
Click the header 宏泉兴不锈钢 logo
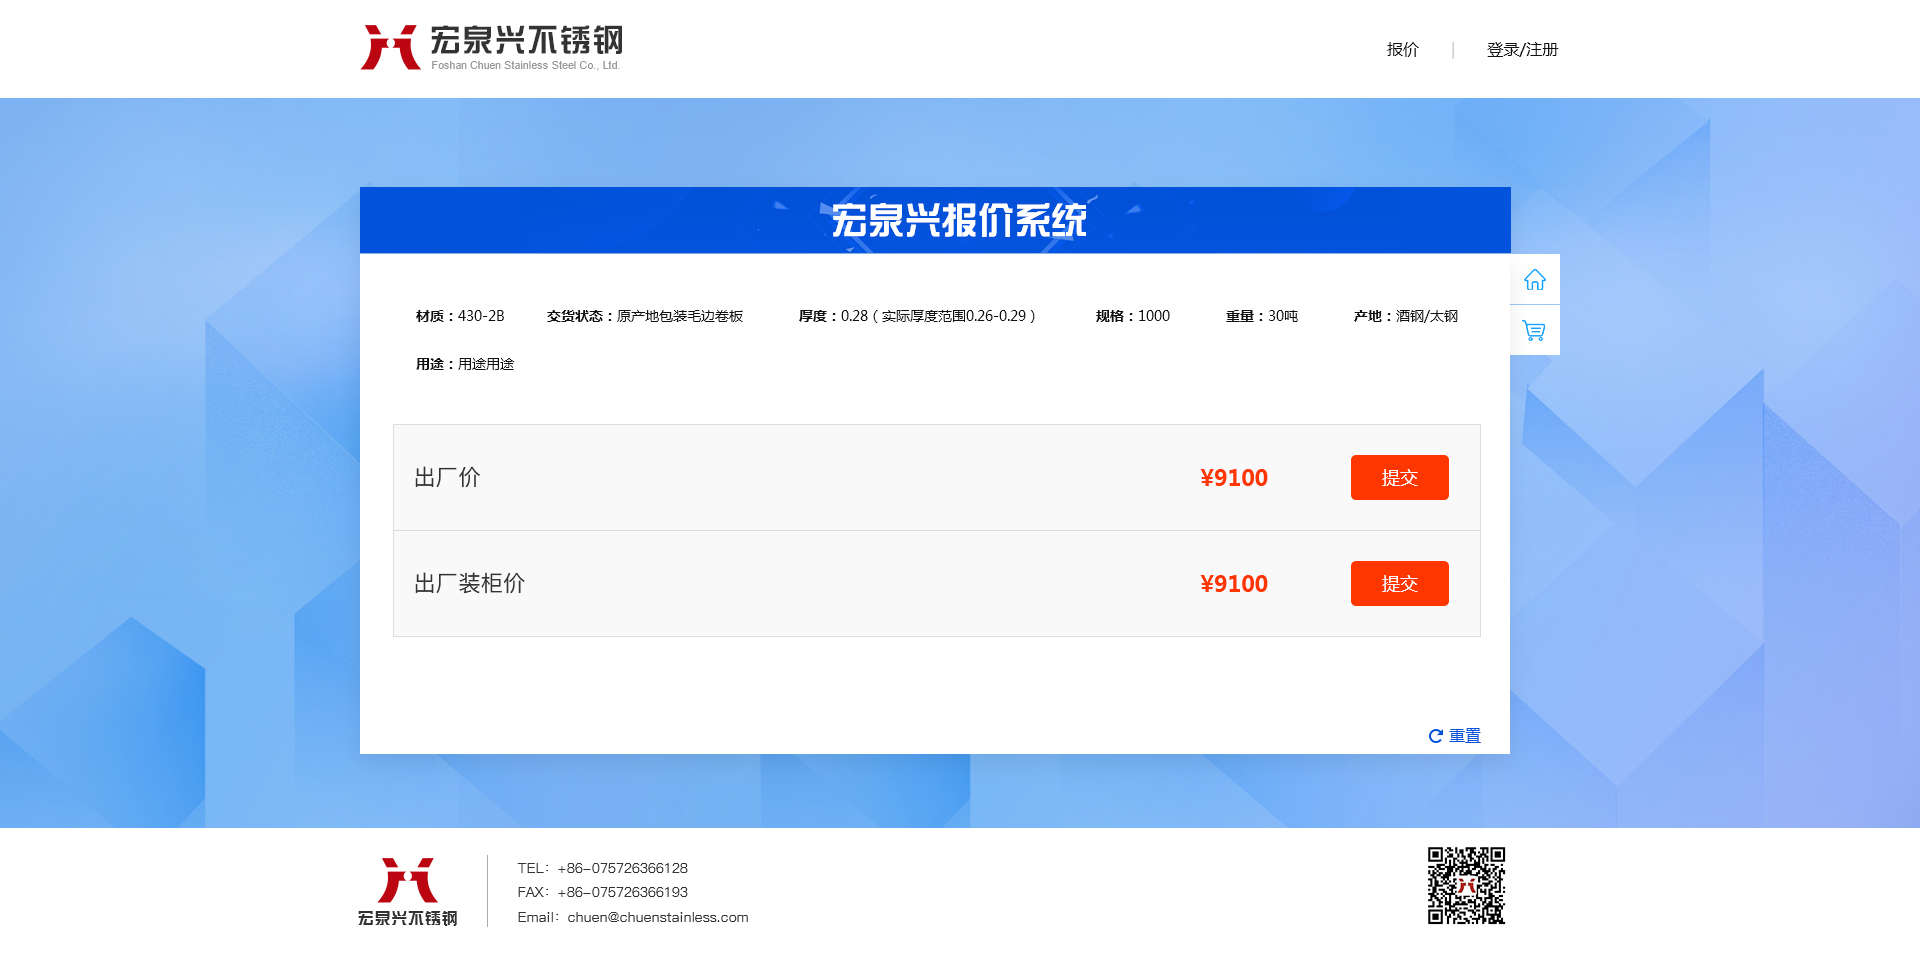pos(491,47)
